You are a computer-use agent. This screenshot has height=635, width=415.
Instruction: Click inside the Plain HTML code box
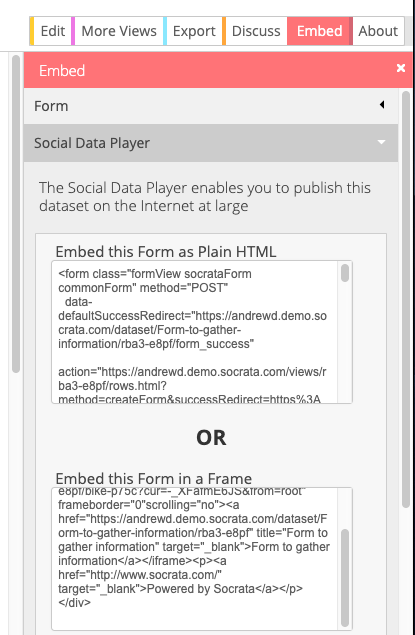[x=196, y=332]
